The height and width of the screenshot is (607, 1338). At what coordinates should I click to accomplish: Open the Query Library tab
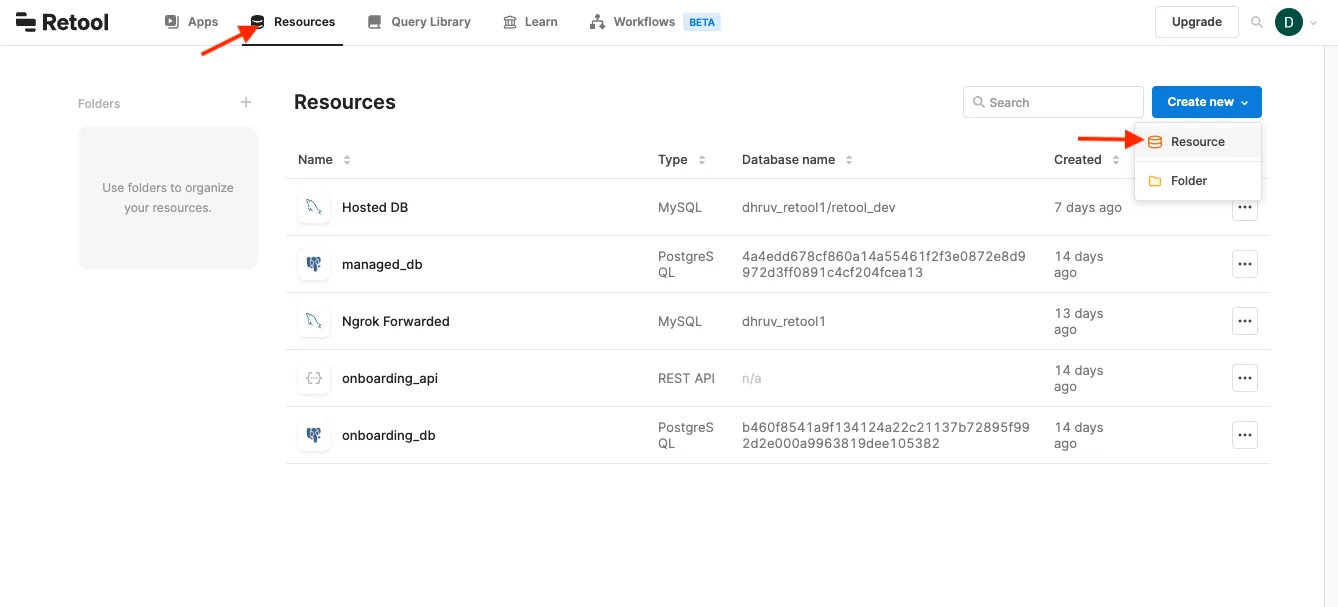tap(419, 22)
